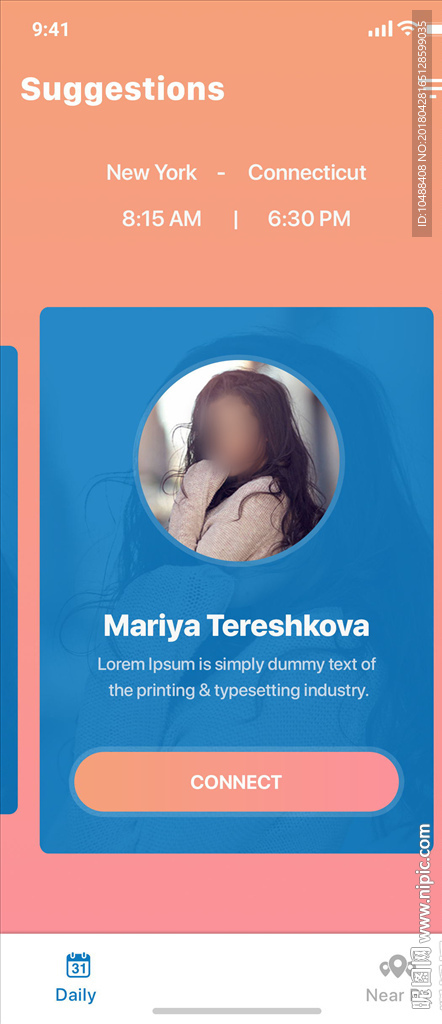Change the 8:15 AM departure time
Image resolution: width=442 pixels, height=1024 pixels.
162,219
